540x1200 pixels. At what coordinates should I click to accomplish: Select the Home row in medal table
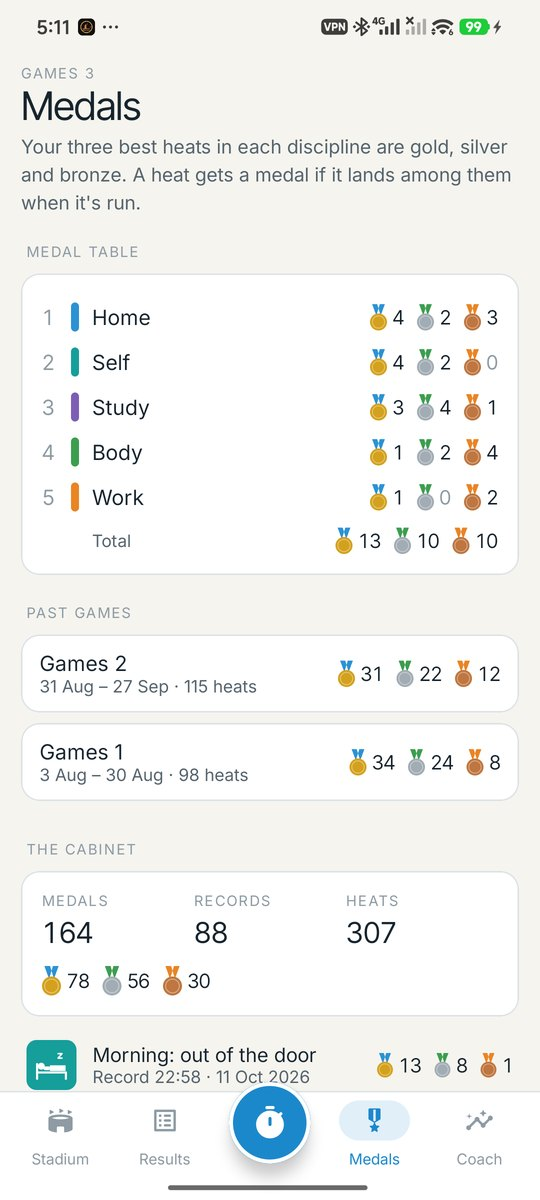click(270, 318)
